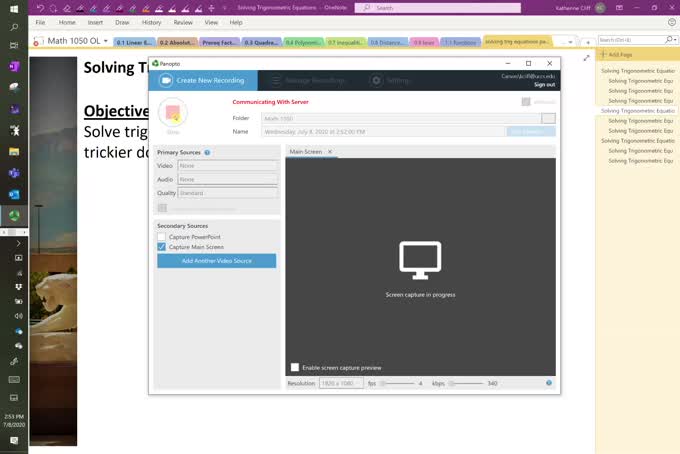Open the Video source dropdown
The height and width of the screenshot is (454, 680).
pos(227,165)
